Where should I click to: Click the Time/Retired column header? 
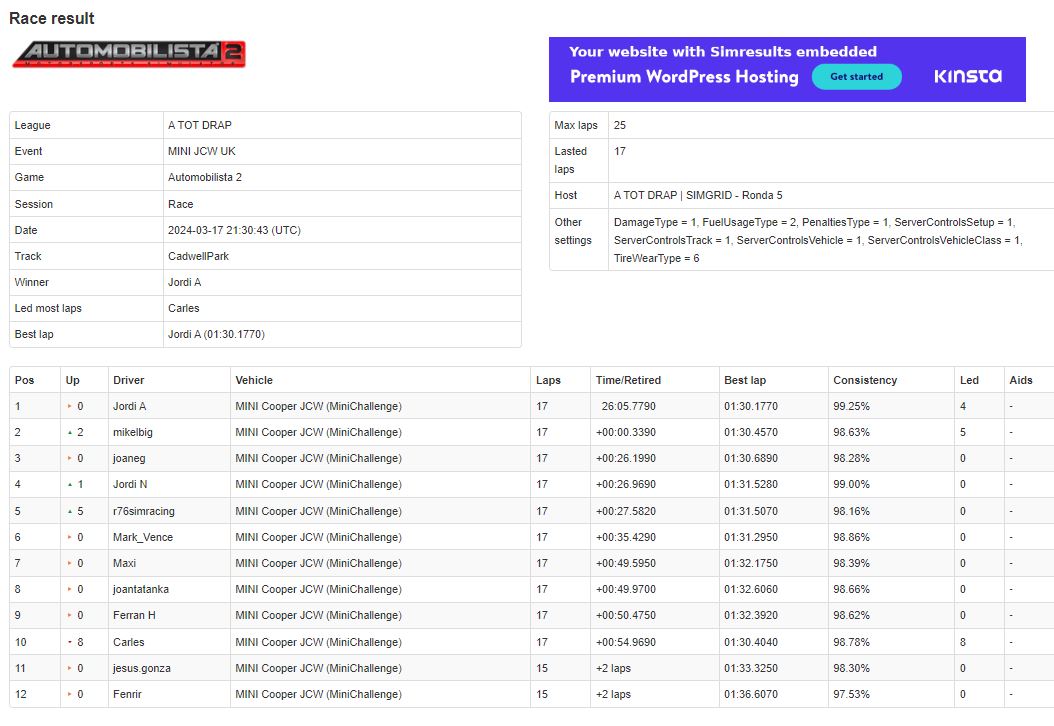coord(628,380)
